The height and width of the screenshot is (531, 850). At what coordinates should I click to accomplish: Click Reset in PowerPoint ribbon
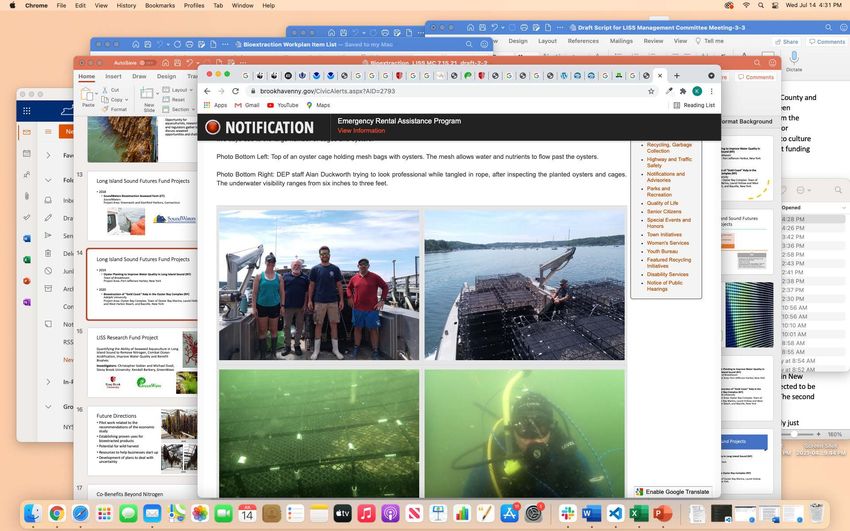[x=174, y=100]
